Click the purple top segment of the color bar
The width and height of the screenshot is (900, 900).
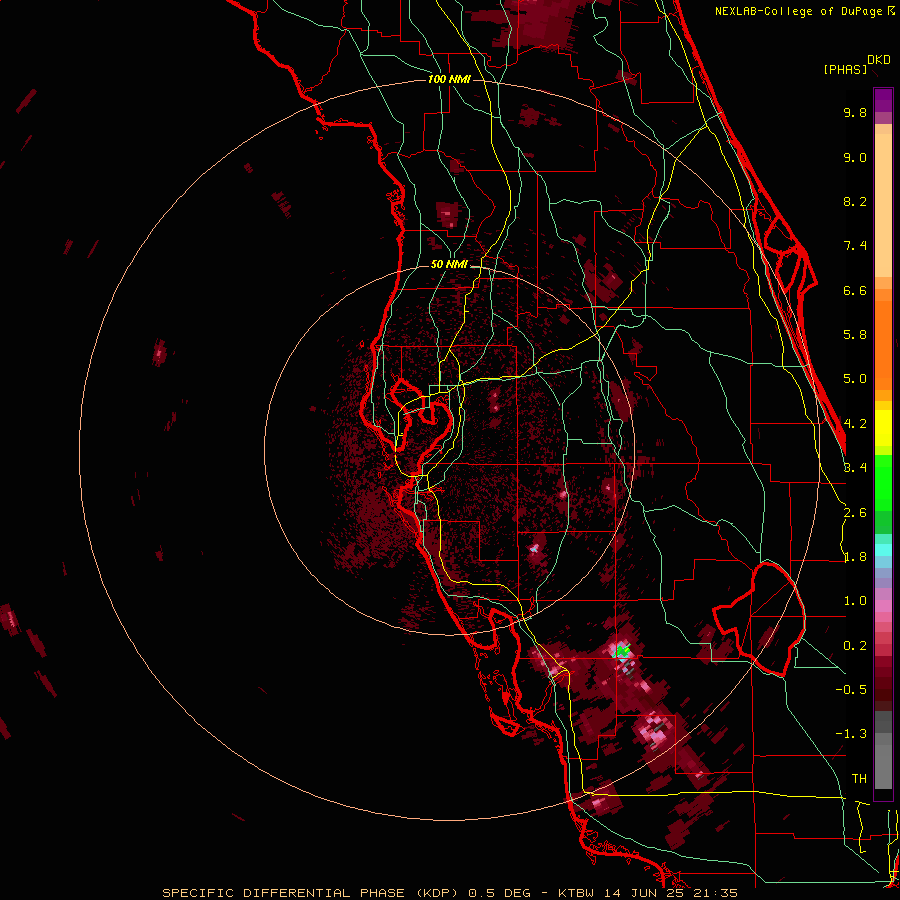click(x=883, y=100)
